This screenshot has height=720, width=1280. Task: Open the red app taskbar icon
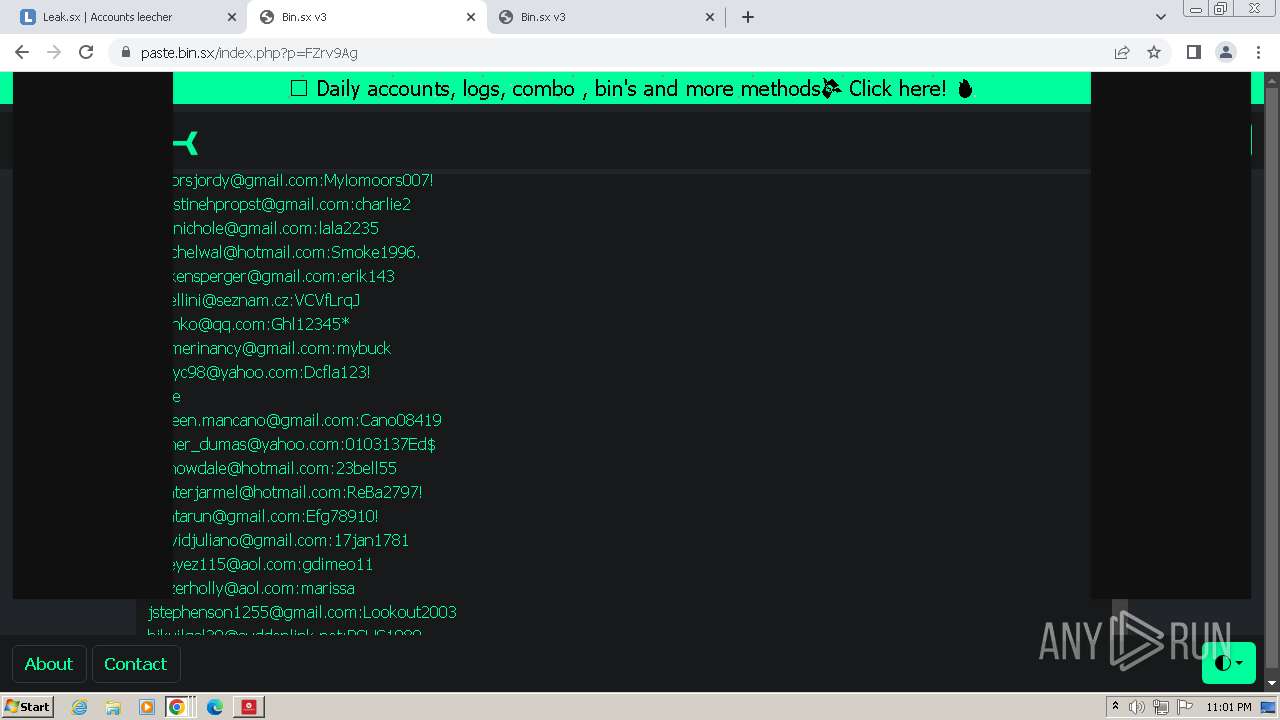click(x=249, y=707)
